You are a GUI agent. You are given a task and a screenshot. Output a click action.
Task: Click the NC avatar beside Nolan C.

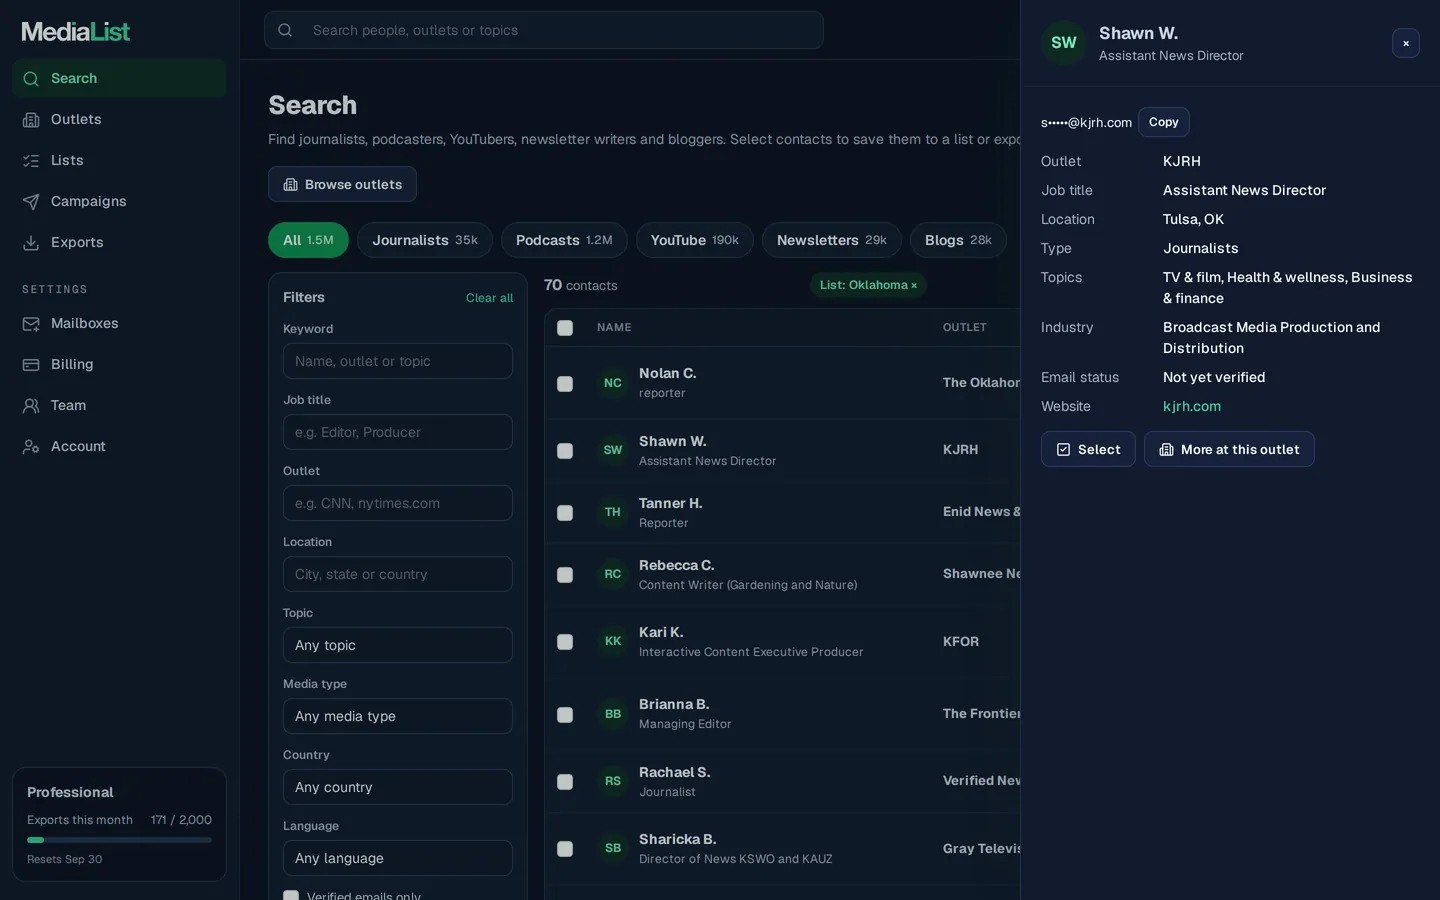pos(613,383)
